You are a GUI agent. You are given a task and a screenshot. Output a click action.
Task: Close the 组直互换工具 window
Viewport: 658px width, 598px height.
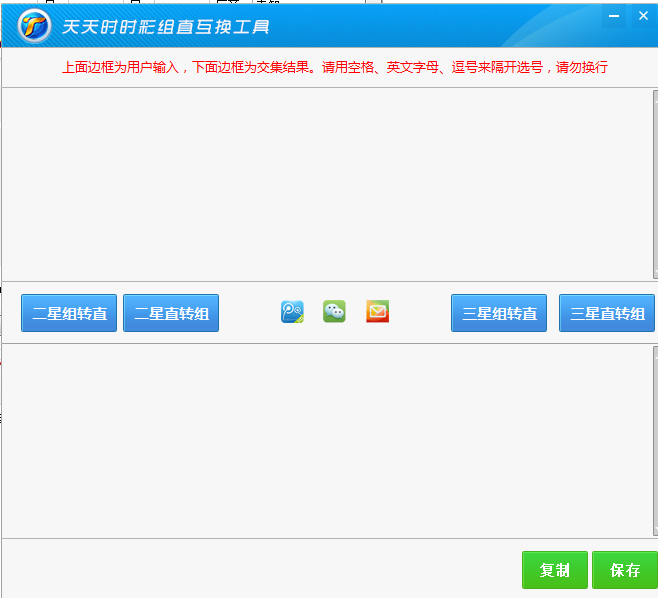point(643,16)
